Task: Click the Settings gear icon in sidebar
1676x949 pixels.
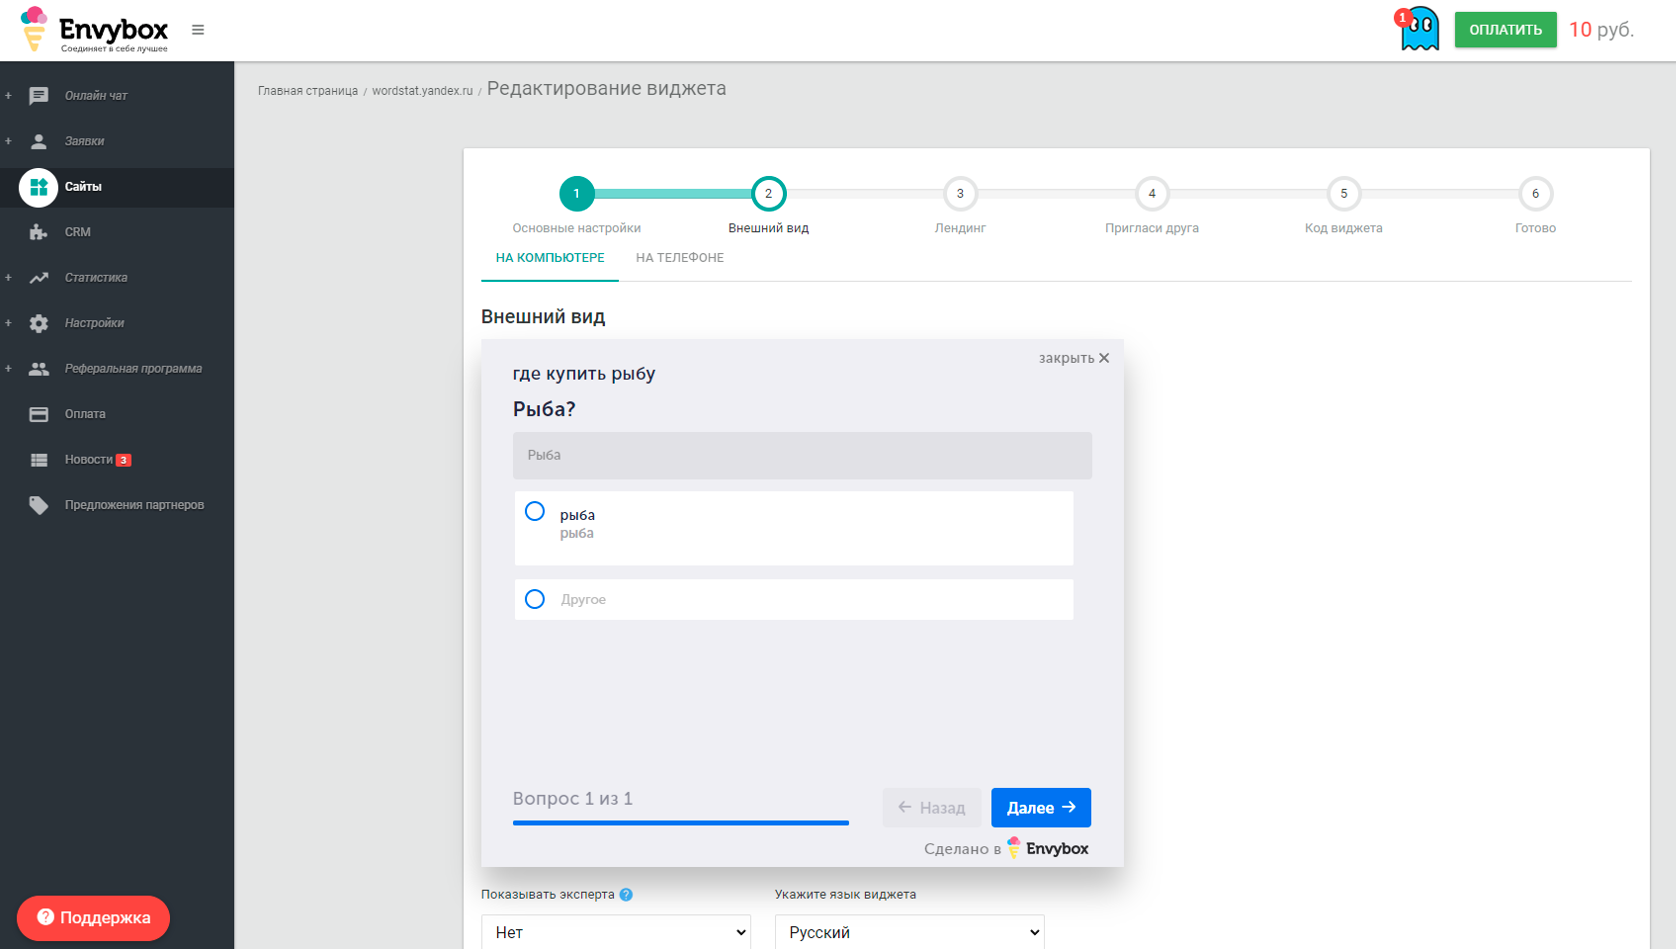Action: coord(39,323)
